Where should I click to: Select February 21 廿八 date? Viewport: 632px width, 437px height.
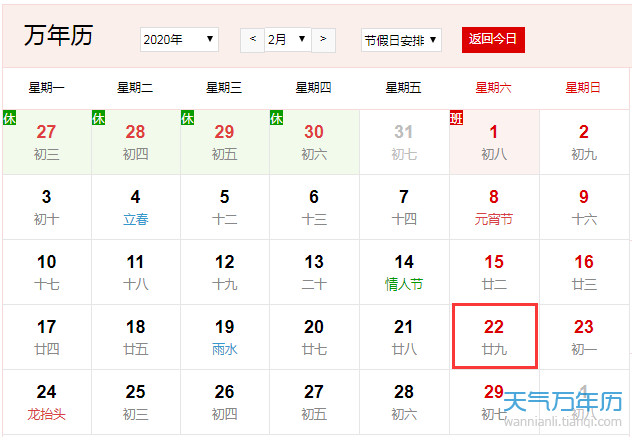(x=404, y=337)
